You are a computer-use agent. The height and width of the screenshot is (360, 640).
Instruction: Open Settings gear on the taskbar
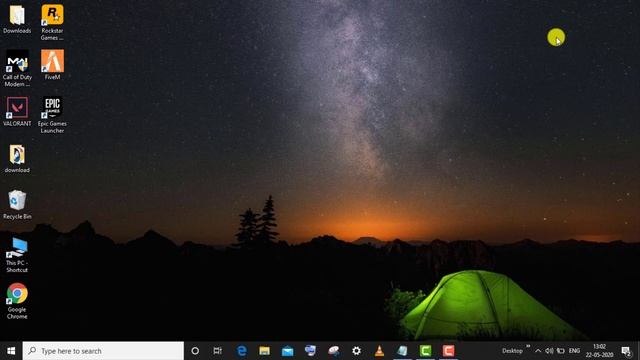point(356,351)
